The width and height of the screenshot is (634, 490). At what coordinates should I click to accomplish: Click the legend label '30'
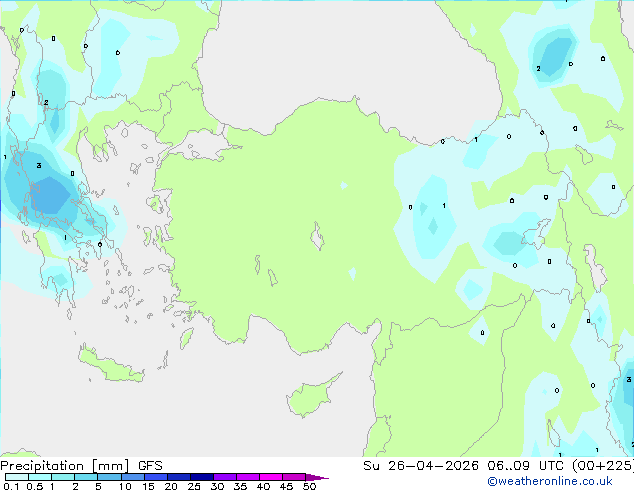(217, 486)
